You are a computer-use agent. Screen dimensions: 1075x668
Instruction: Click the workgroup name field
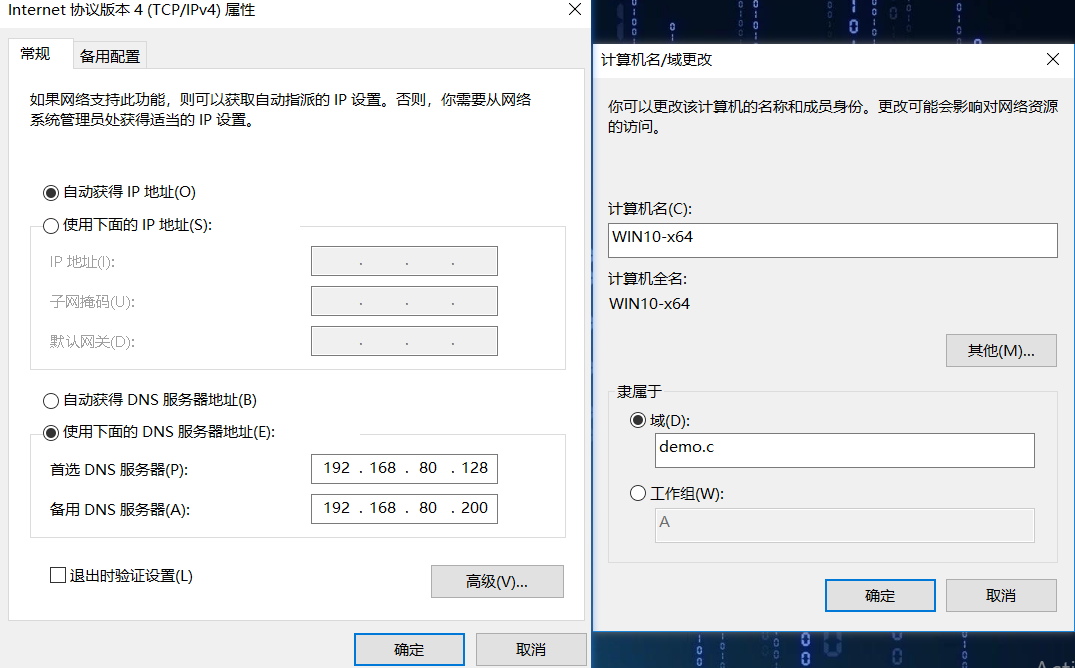pos(845,525)
